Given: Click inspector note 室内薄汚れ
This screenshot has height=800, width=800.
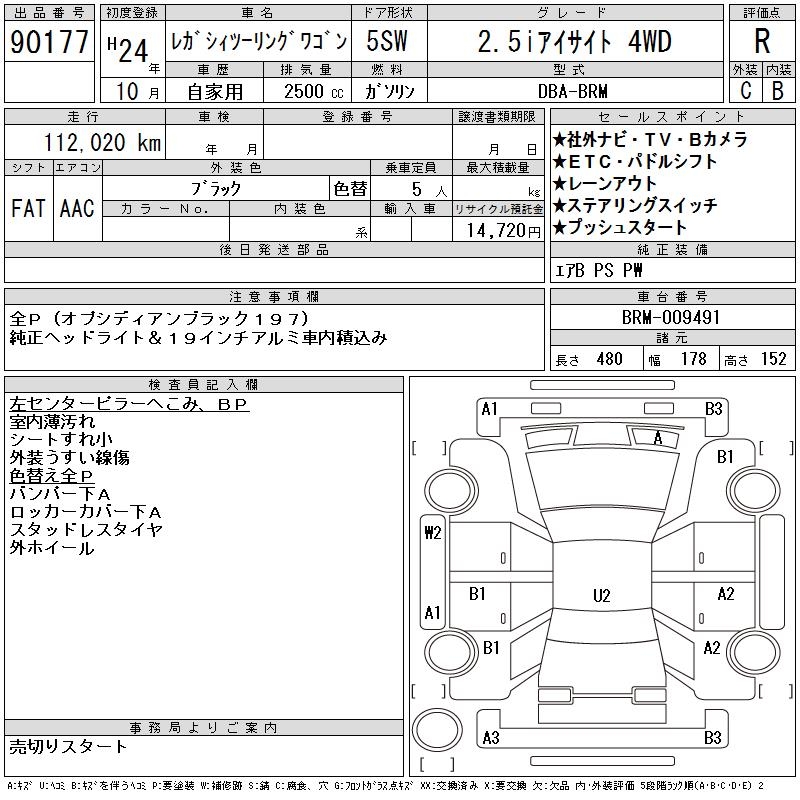Looking at the screenshot, I should coord(52,422).
